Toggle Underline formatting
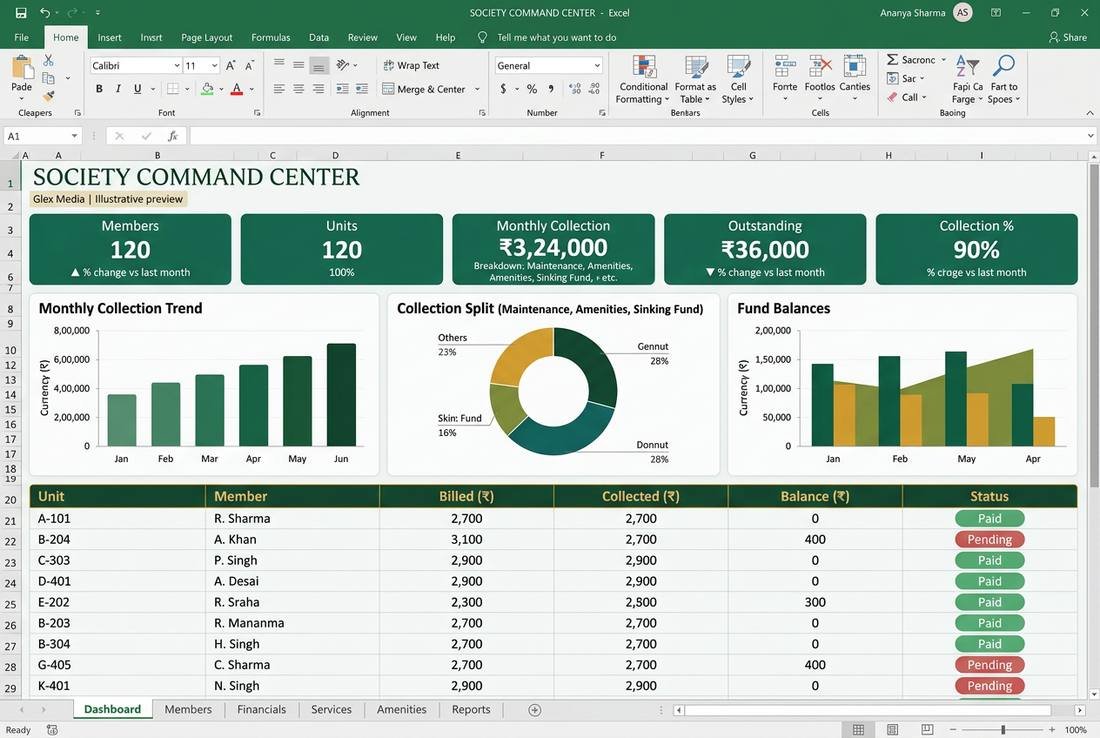Viewport: 1100px width, 738px height. point(138,88)
